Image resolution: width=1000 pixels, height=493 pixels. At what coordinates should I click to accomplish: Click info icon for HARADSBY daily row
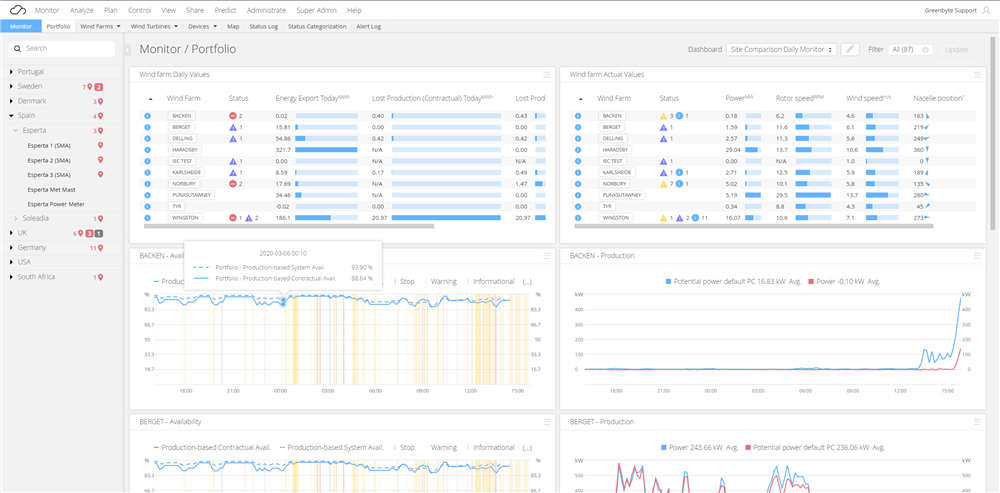click(147, 150)
